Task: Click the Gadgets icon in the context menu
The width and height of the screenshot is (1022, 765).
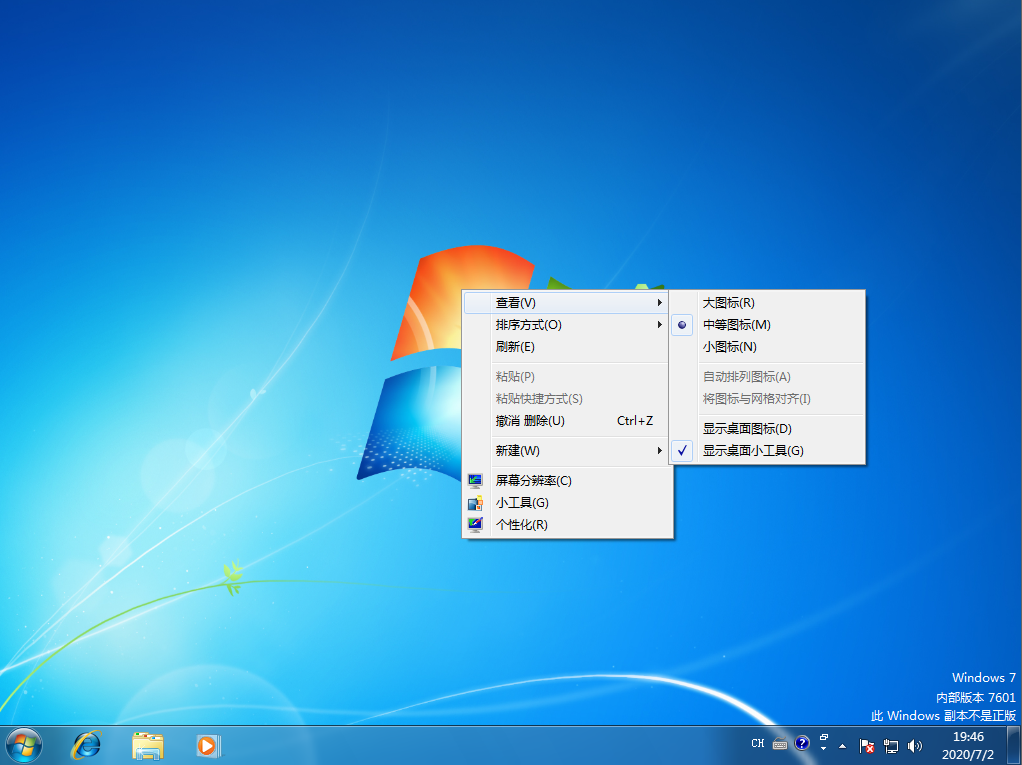Action: [475, 502]
